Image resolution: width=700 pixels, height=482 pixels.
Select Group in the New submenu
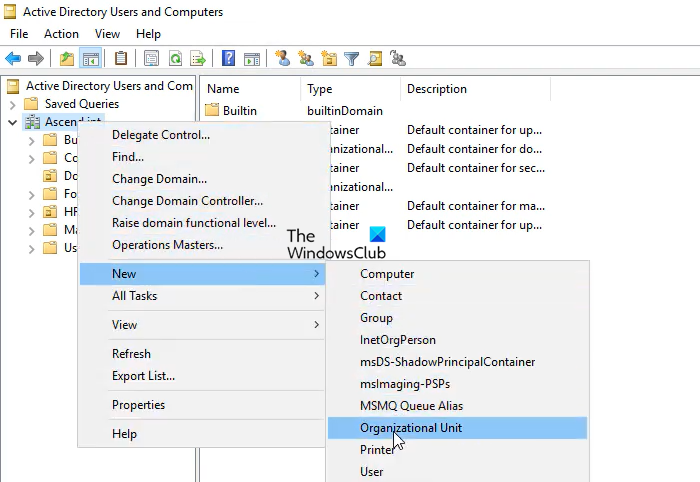458,318
